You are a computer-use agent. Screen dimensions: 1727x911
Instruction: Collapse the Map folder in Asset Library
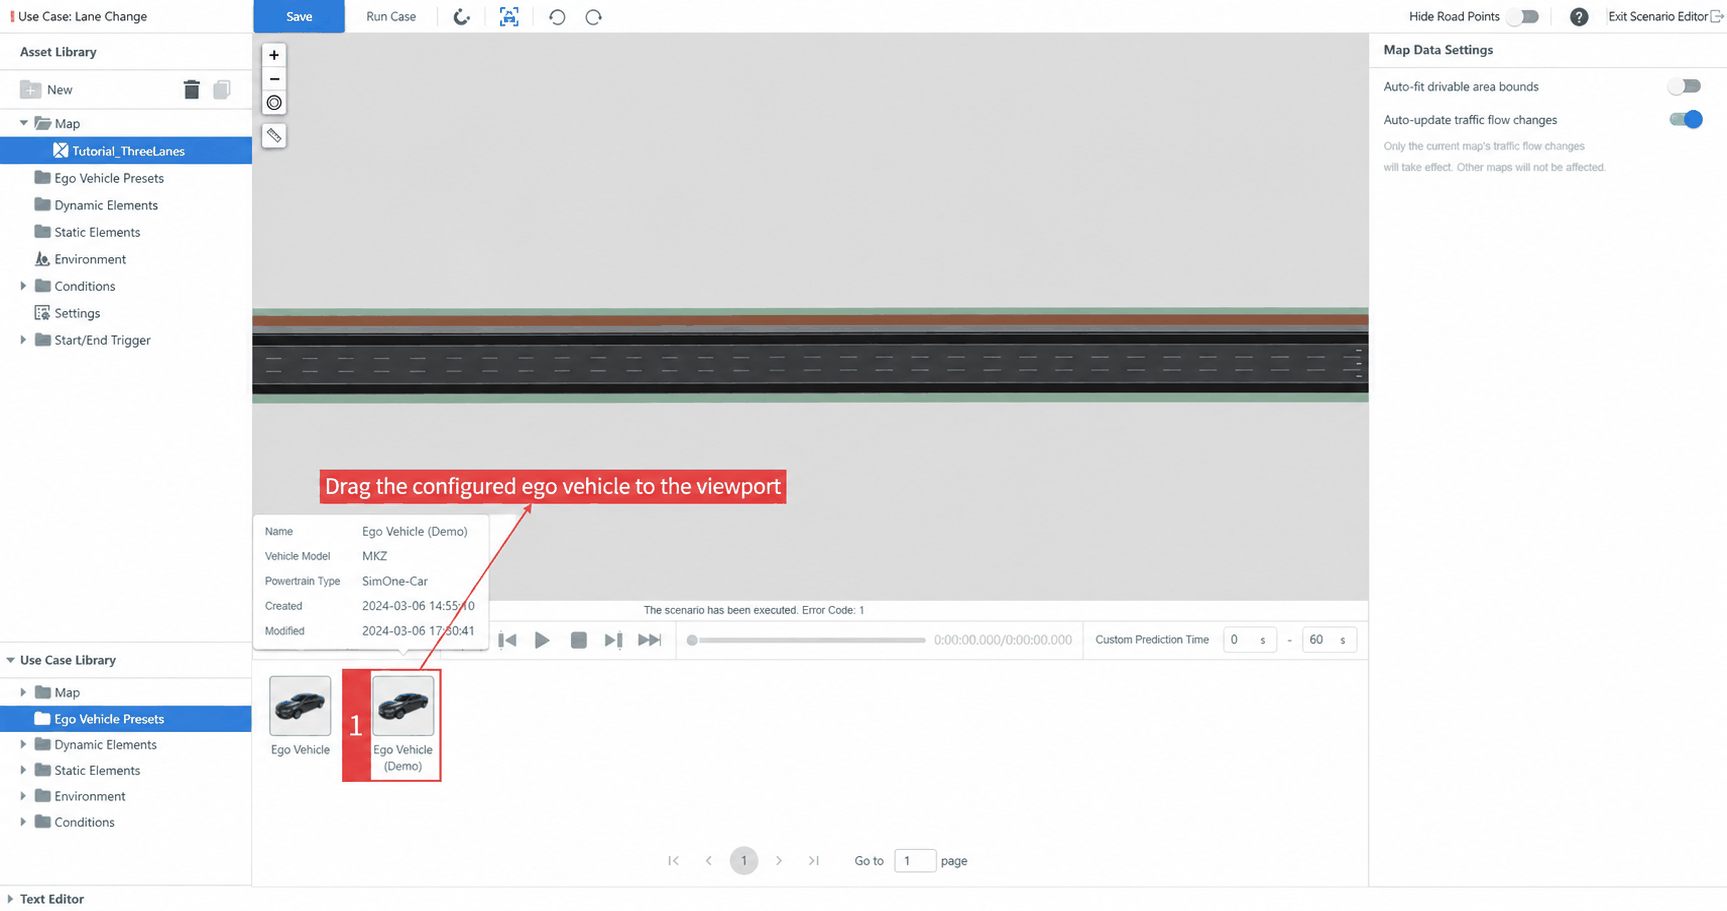24,124
